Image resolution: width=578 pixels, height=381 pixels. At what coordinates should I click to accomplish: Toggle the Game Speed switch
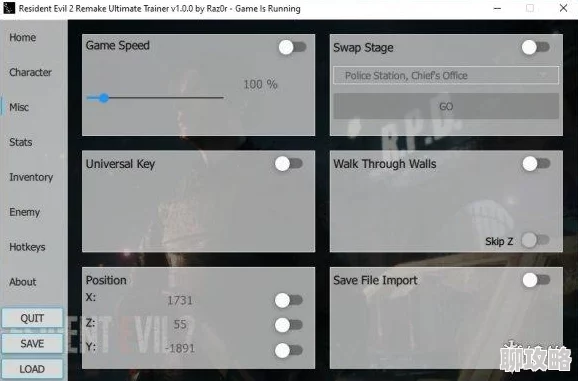pyautogui.click(x=292, y=47)
